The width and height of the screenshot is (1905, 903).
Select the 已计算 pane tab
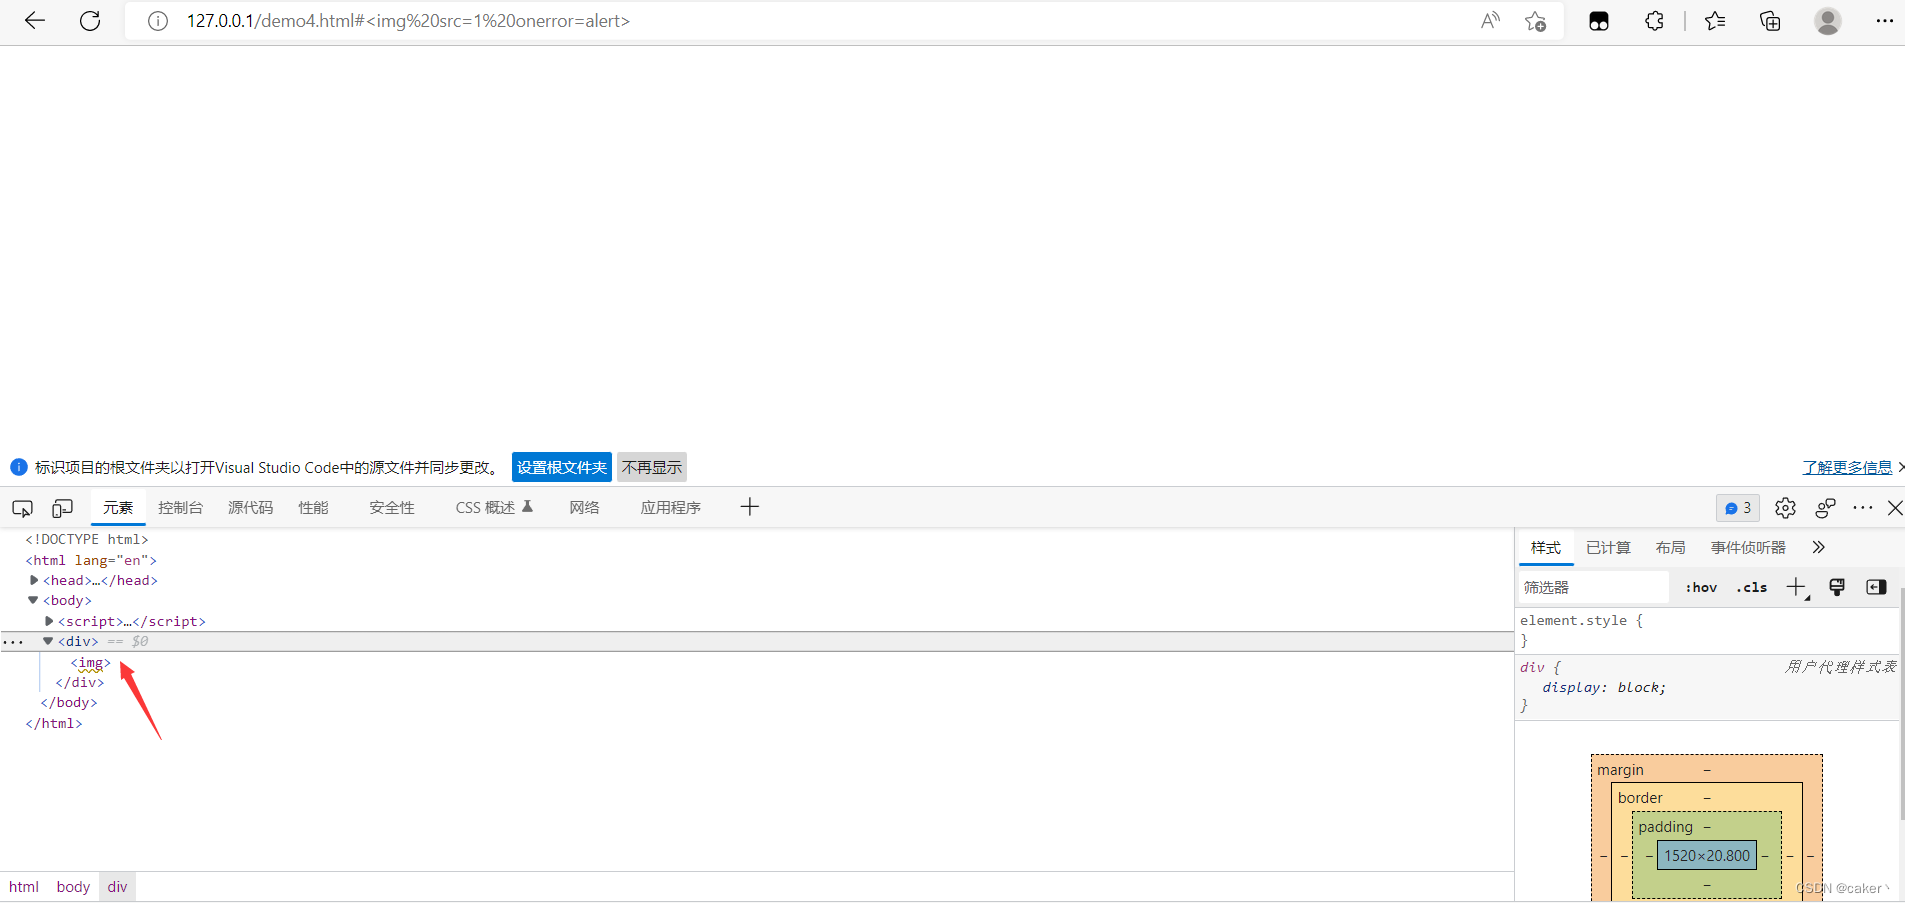[x=1608, y=548]
